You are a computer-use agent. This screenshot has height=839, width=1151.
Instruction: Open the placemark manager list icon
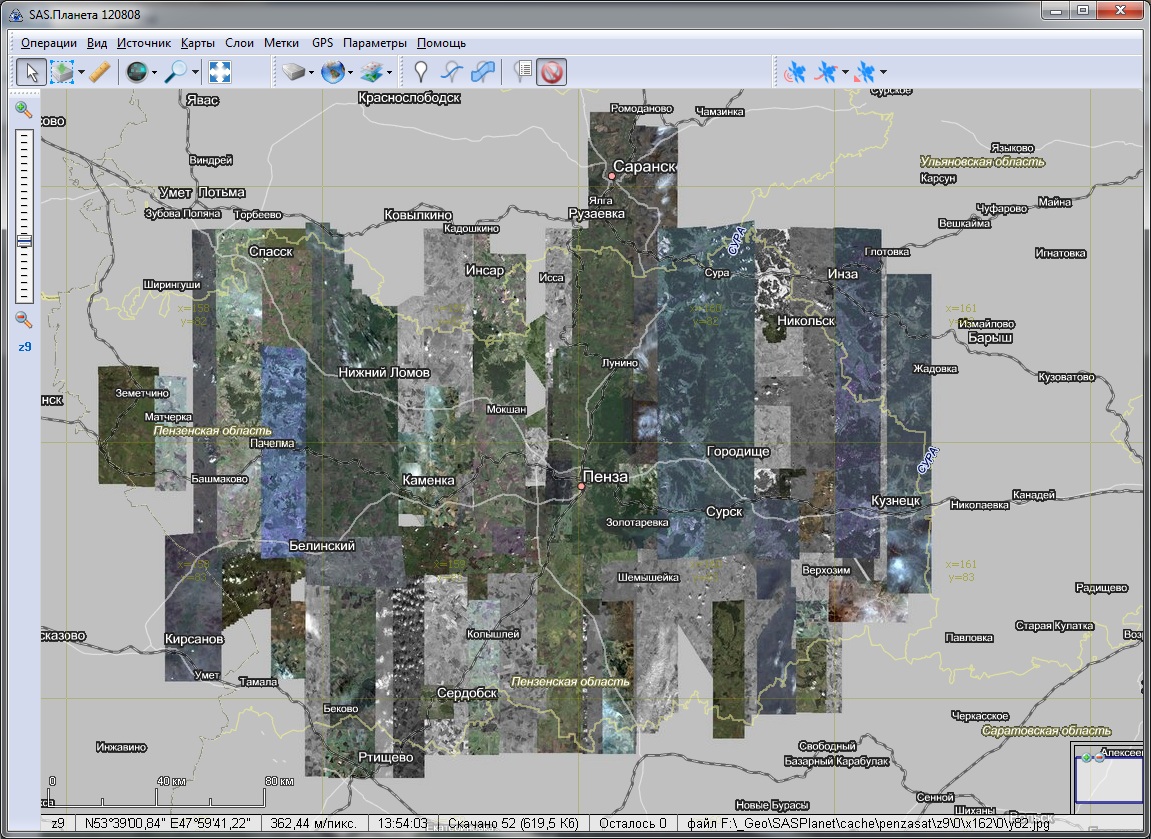pyautogui.click(x=522, y=72)
